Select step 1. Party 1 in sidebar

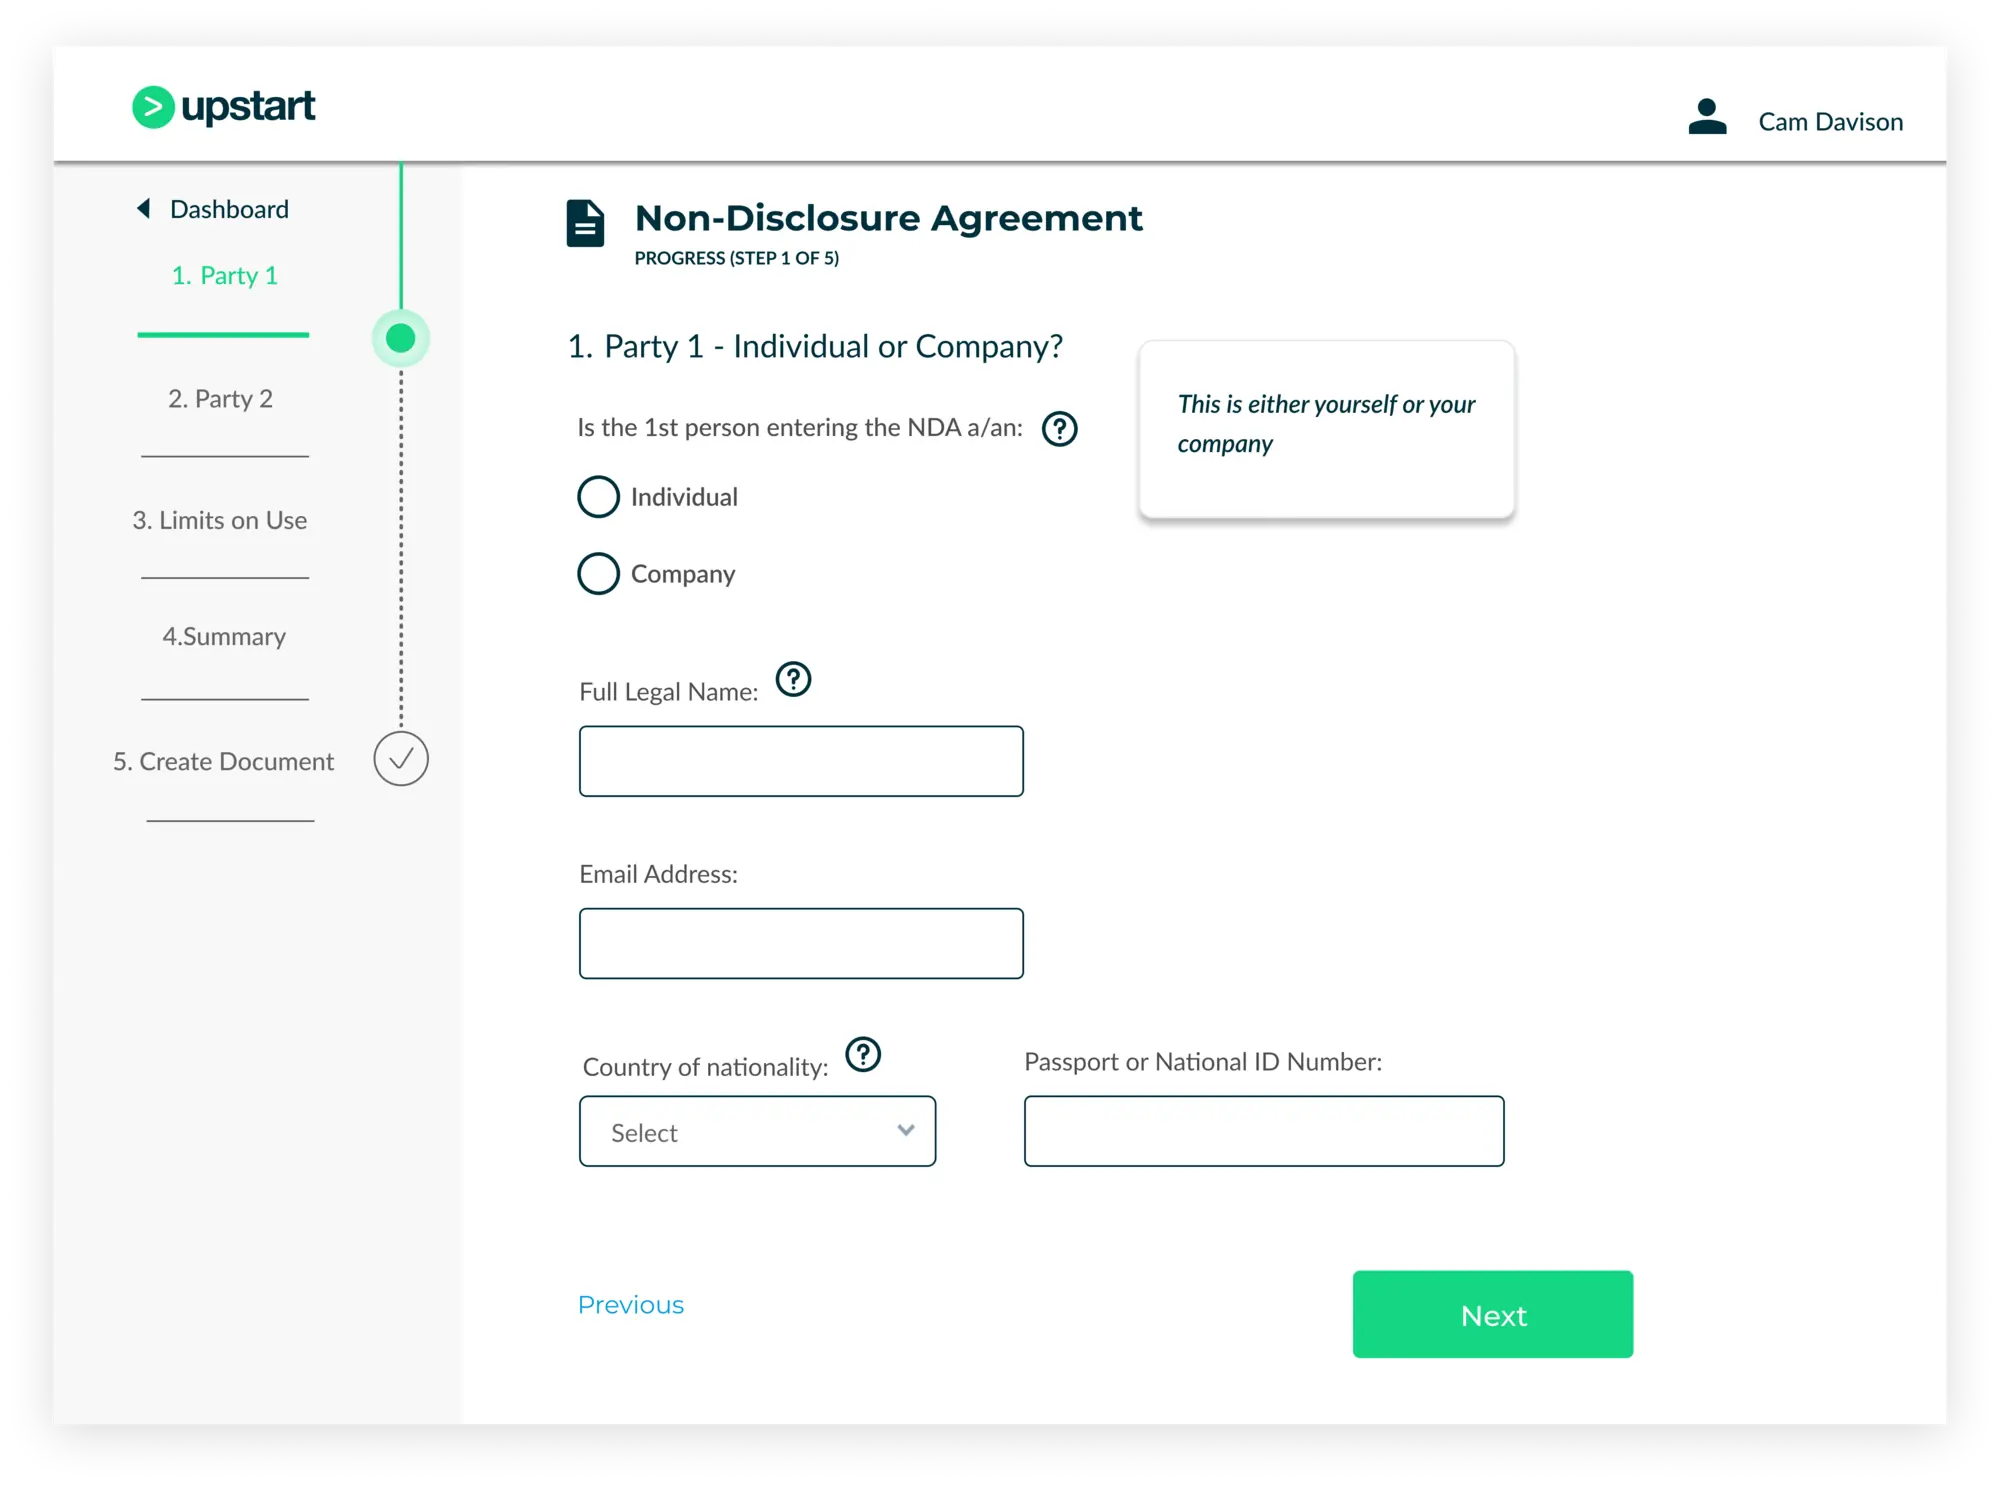click(x=224, y=275)
